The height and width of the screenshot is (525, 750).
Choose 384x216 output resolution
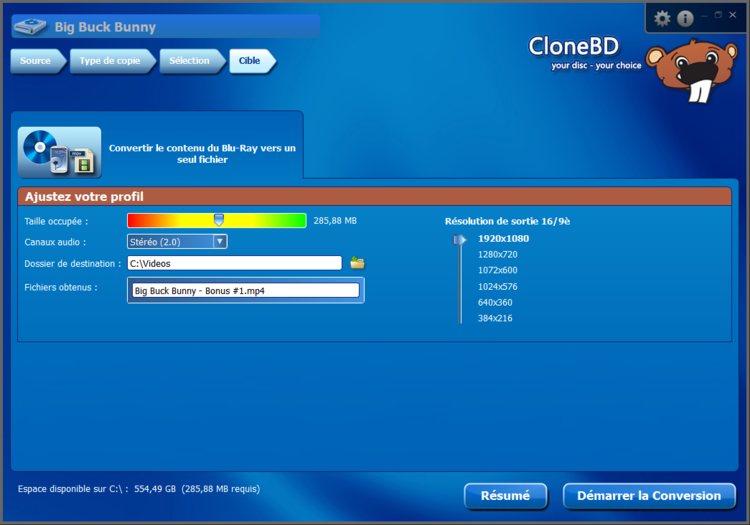pyautogui.click(x=495, y=318)
